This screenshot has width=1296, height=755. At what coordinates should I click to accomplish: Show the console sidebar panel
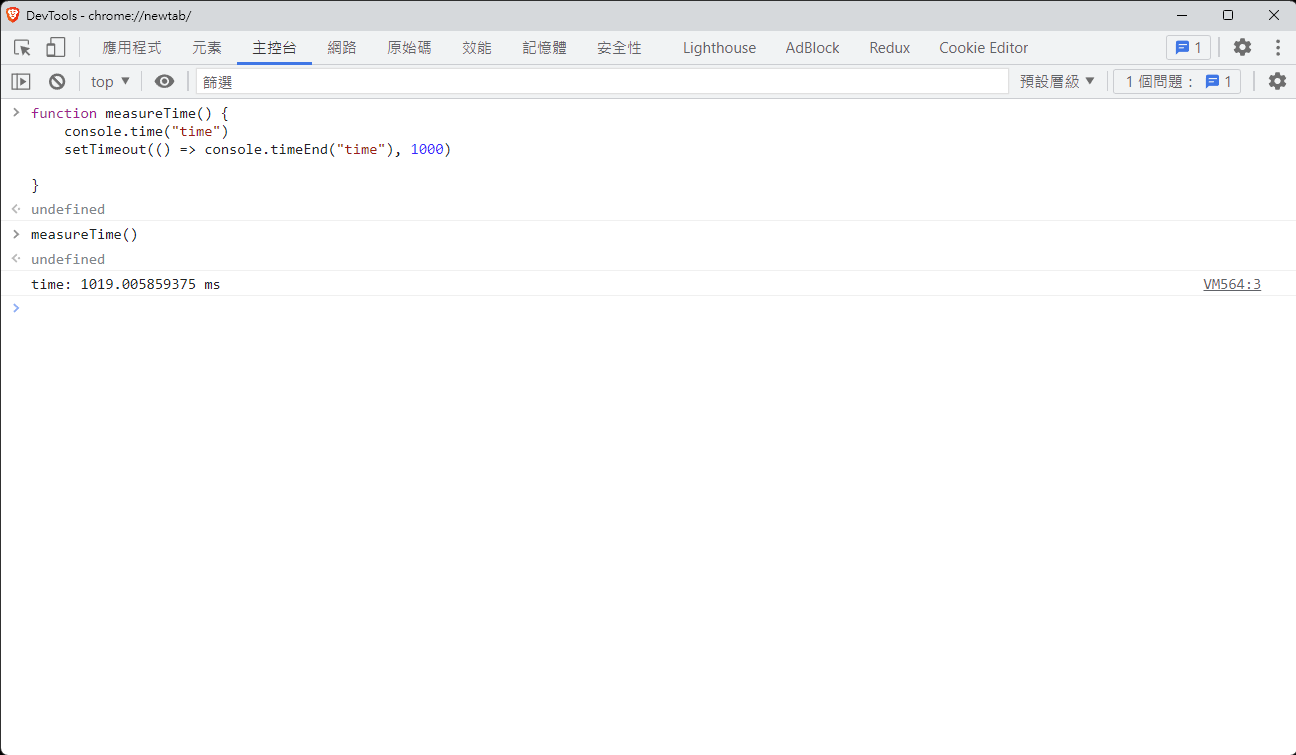[21, 81]
